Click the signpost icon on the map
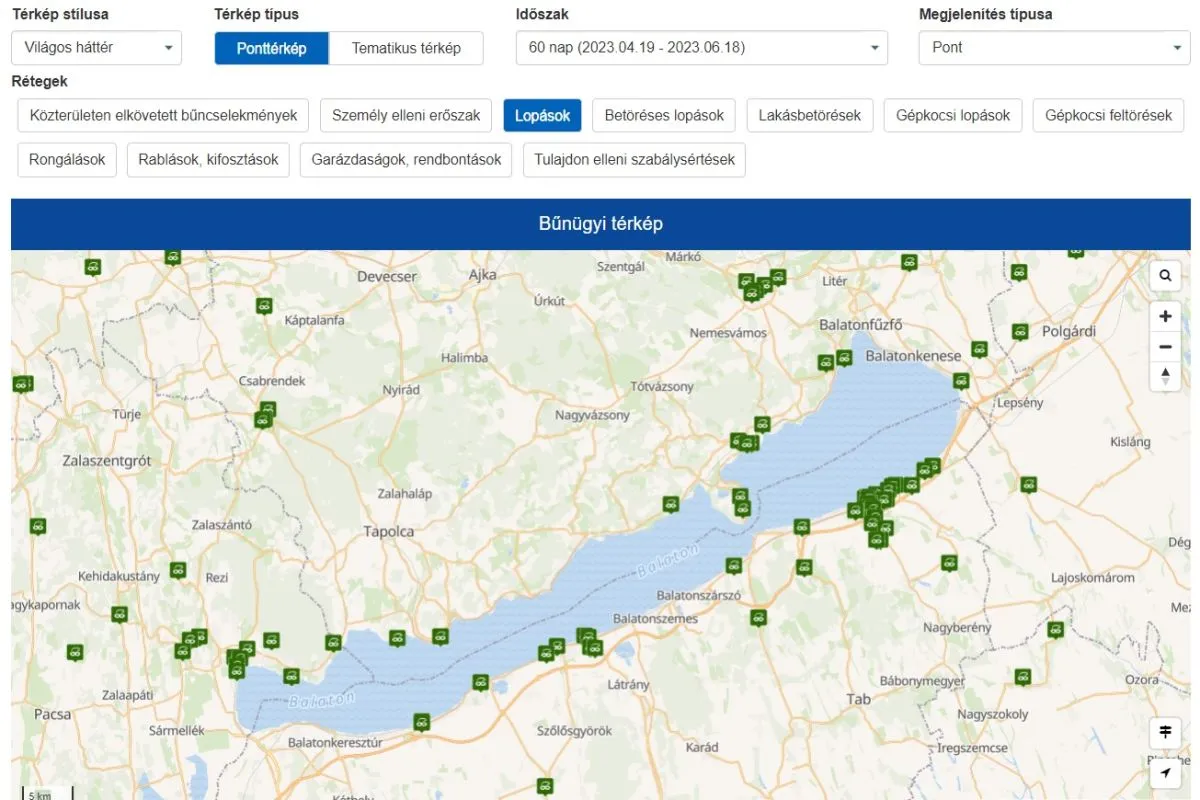This screenshot has width=1200, height=800. coord(1165,733)
